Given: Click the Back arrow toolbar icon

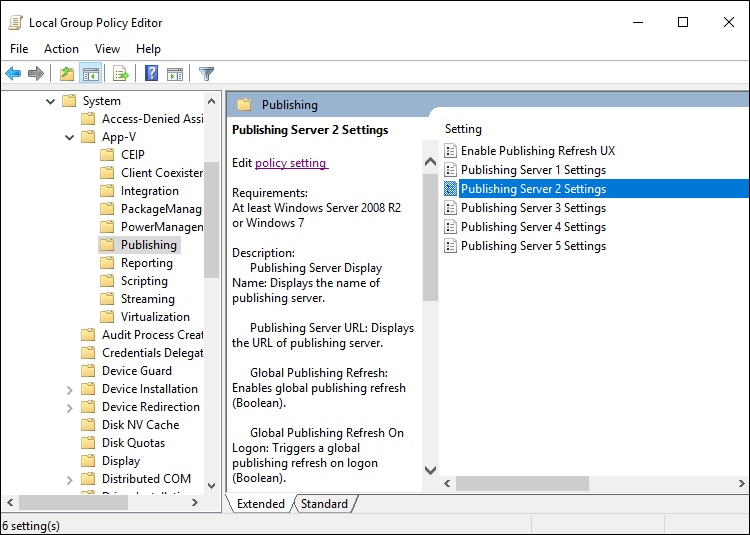Looking at the screenshot, I should (13, 73).
